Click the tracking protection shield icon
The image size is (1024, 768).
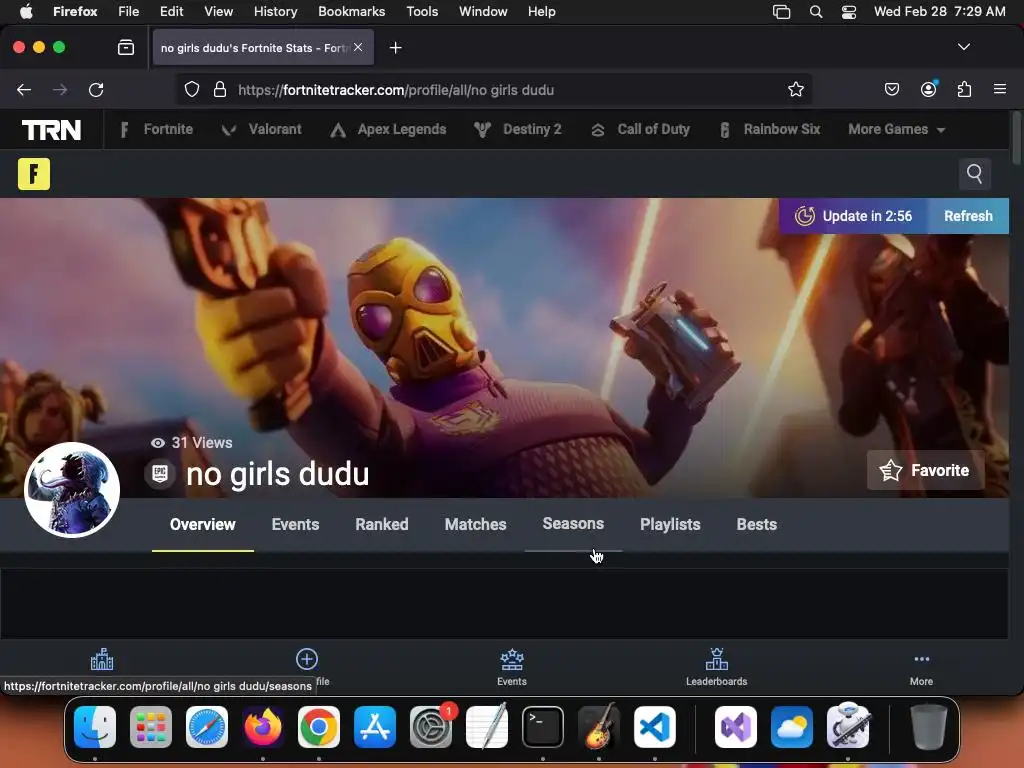(x=191, y=89)
